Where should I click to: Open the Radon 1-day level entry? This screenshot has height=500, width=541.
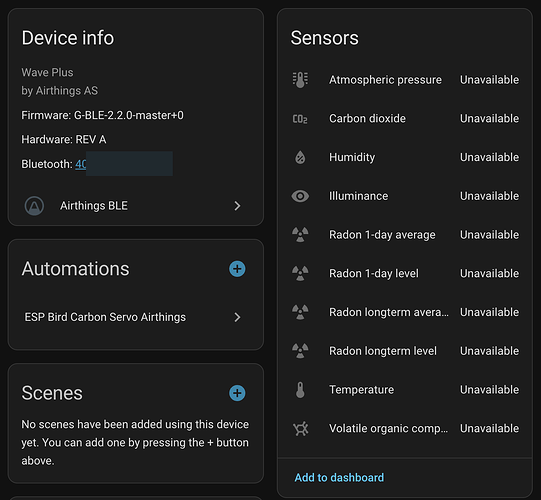405,273
